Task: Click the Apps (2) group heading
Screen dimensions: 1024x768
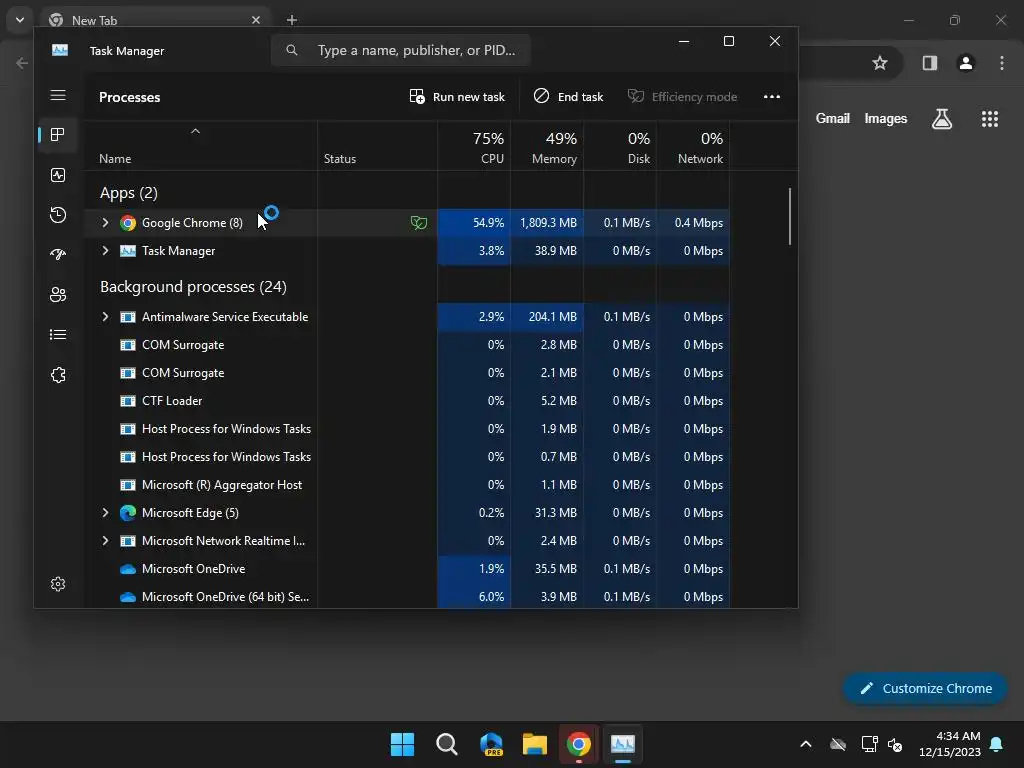Action: [129, 193]
